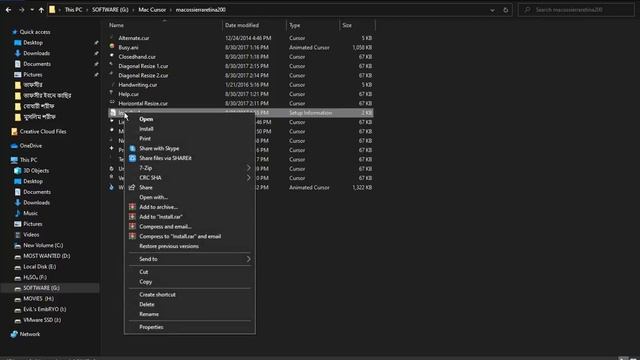Screen dimensions: 640x360
Task: Click the search box for macossierraretina200
Action: tap(576, 10)
